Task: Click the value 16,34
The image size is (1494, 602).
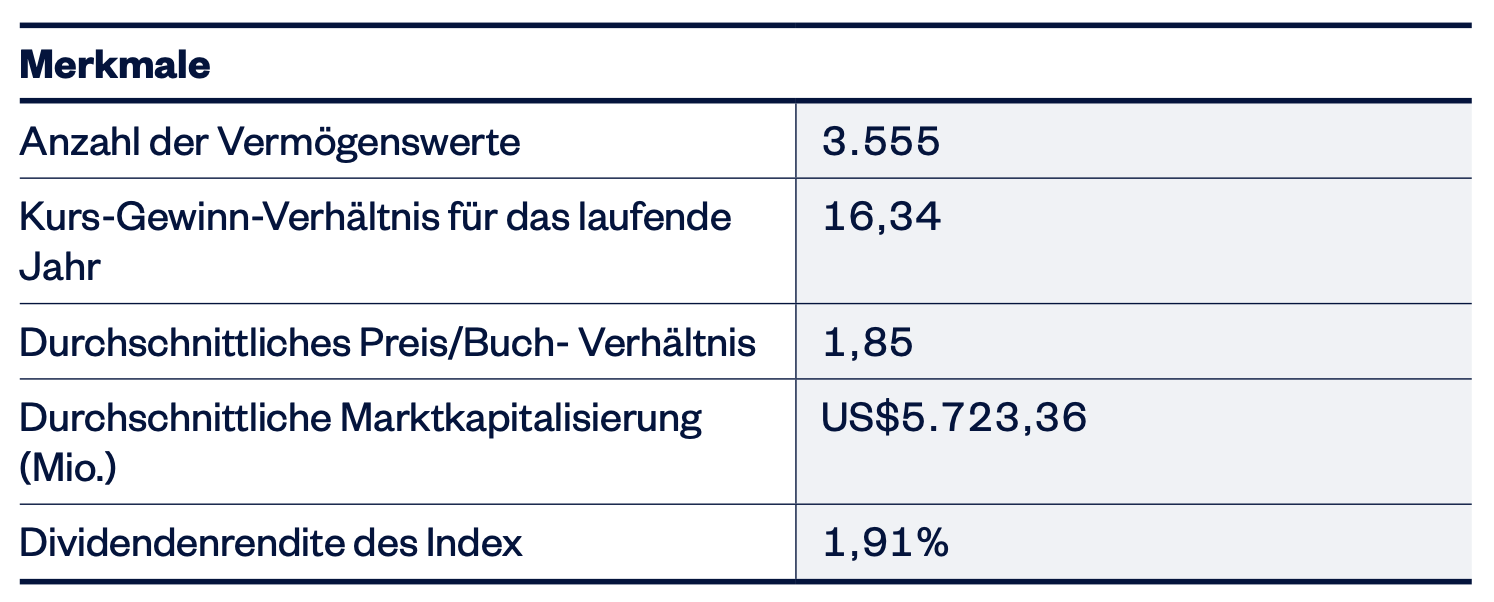Action: click(x=881, y=217)
